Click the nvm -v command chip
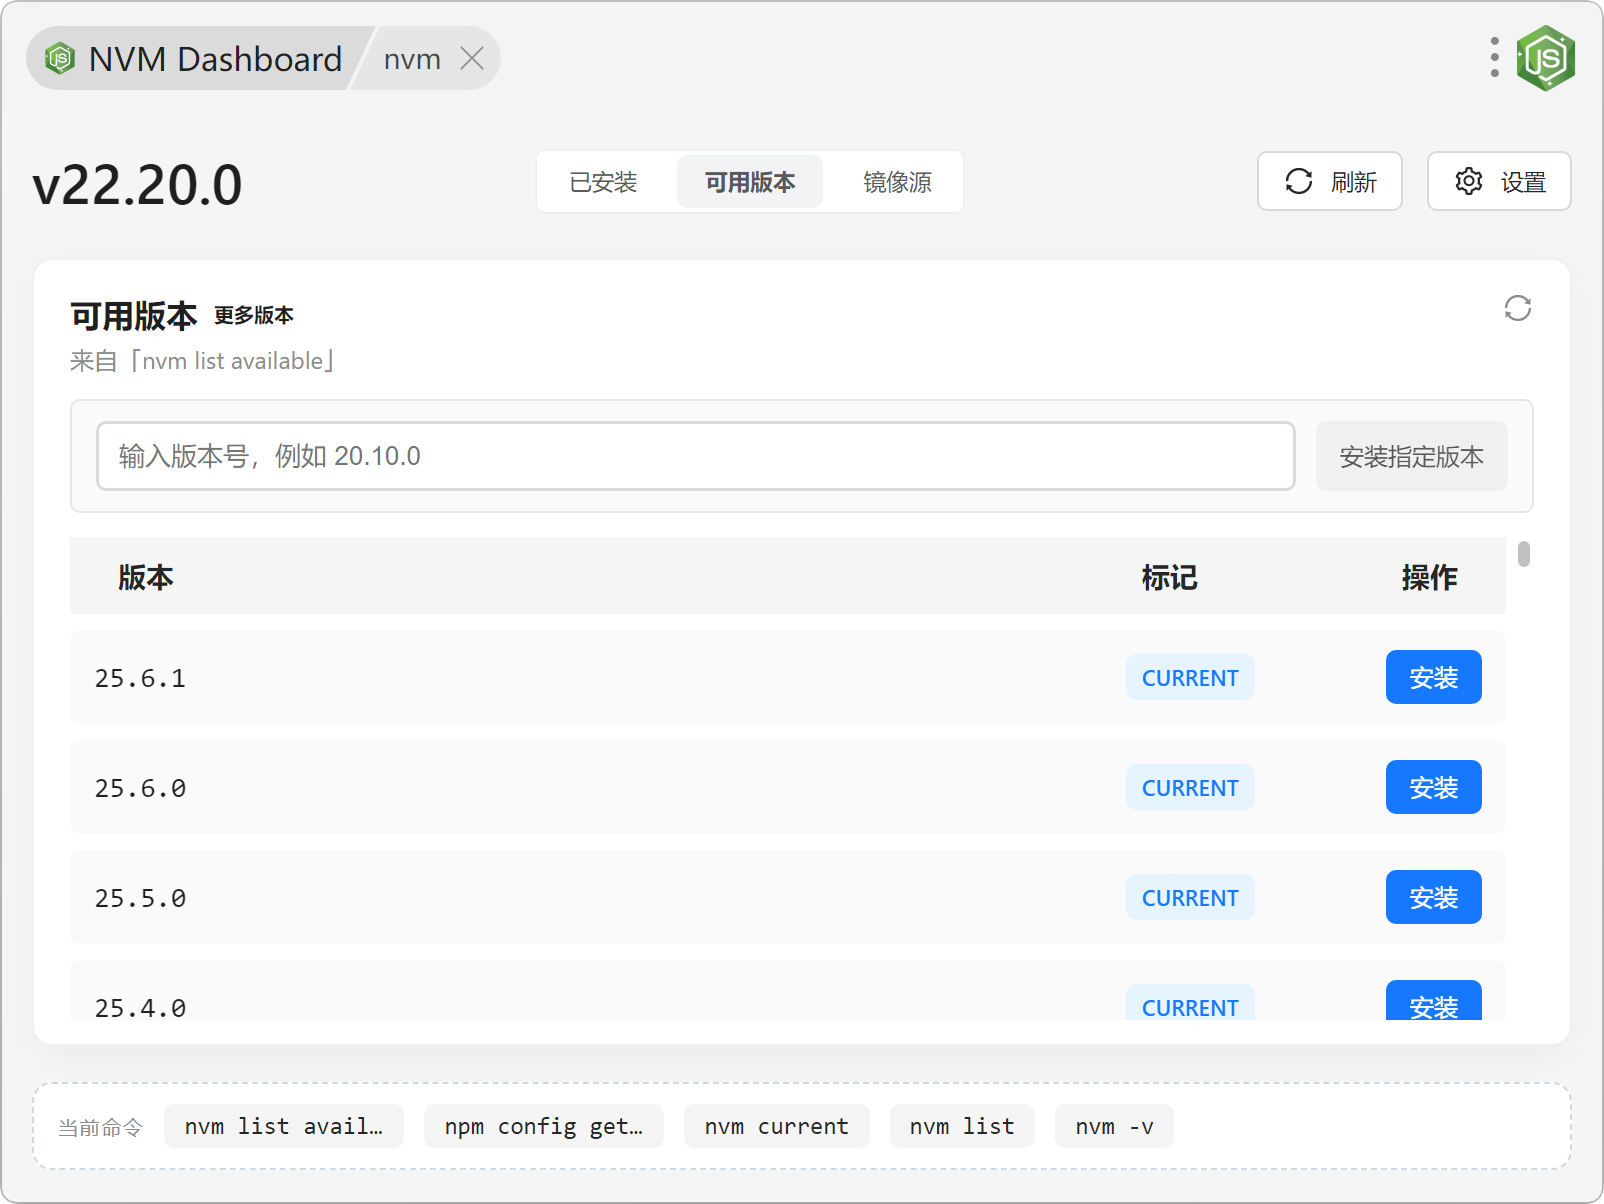Image resolution: width=1604 pixels, height=1204 pixels. point(1113,1127)
